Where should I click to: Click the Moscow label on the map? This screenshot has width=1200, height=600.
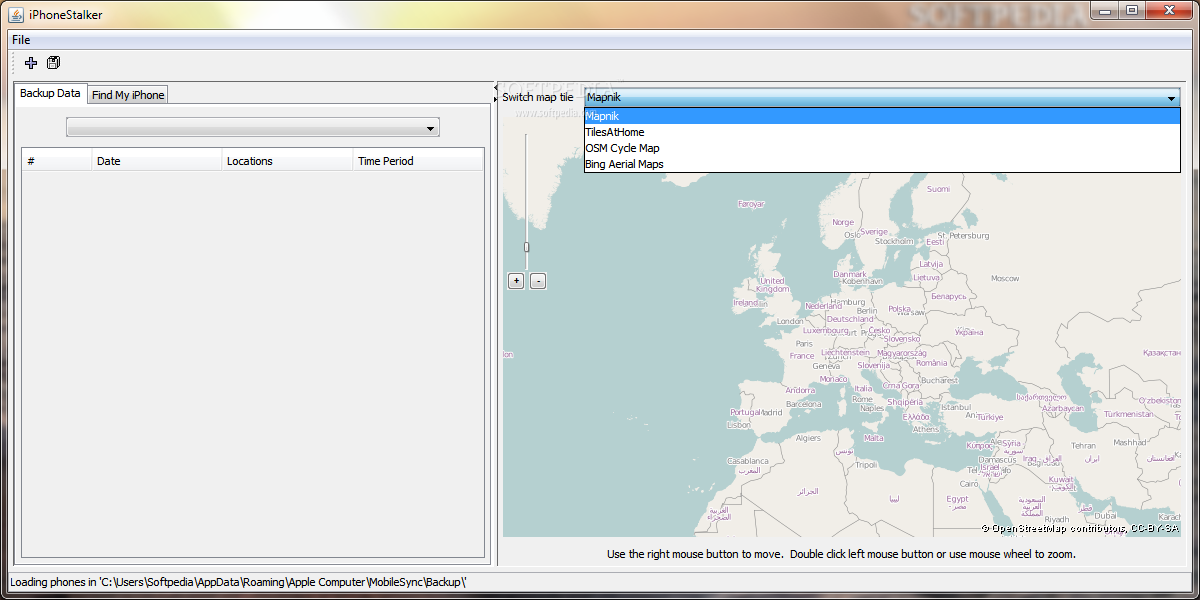pos(1005,278)
